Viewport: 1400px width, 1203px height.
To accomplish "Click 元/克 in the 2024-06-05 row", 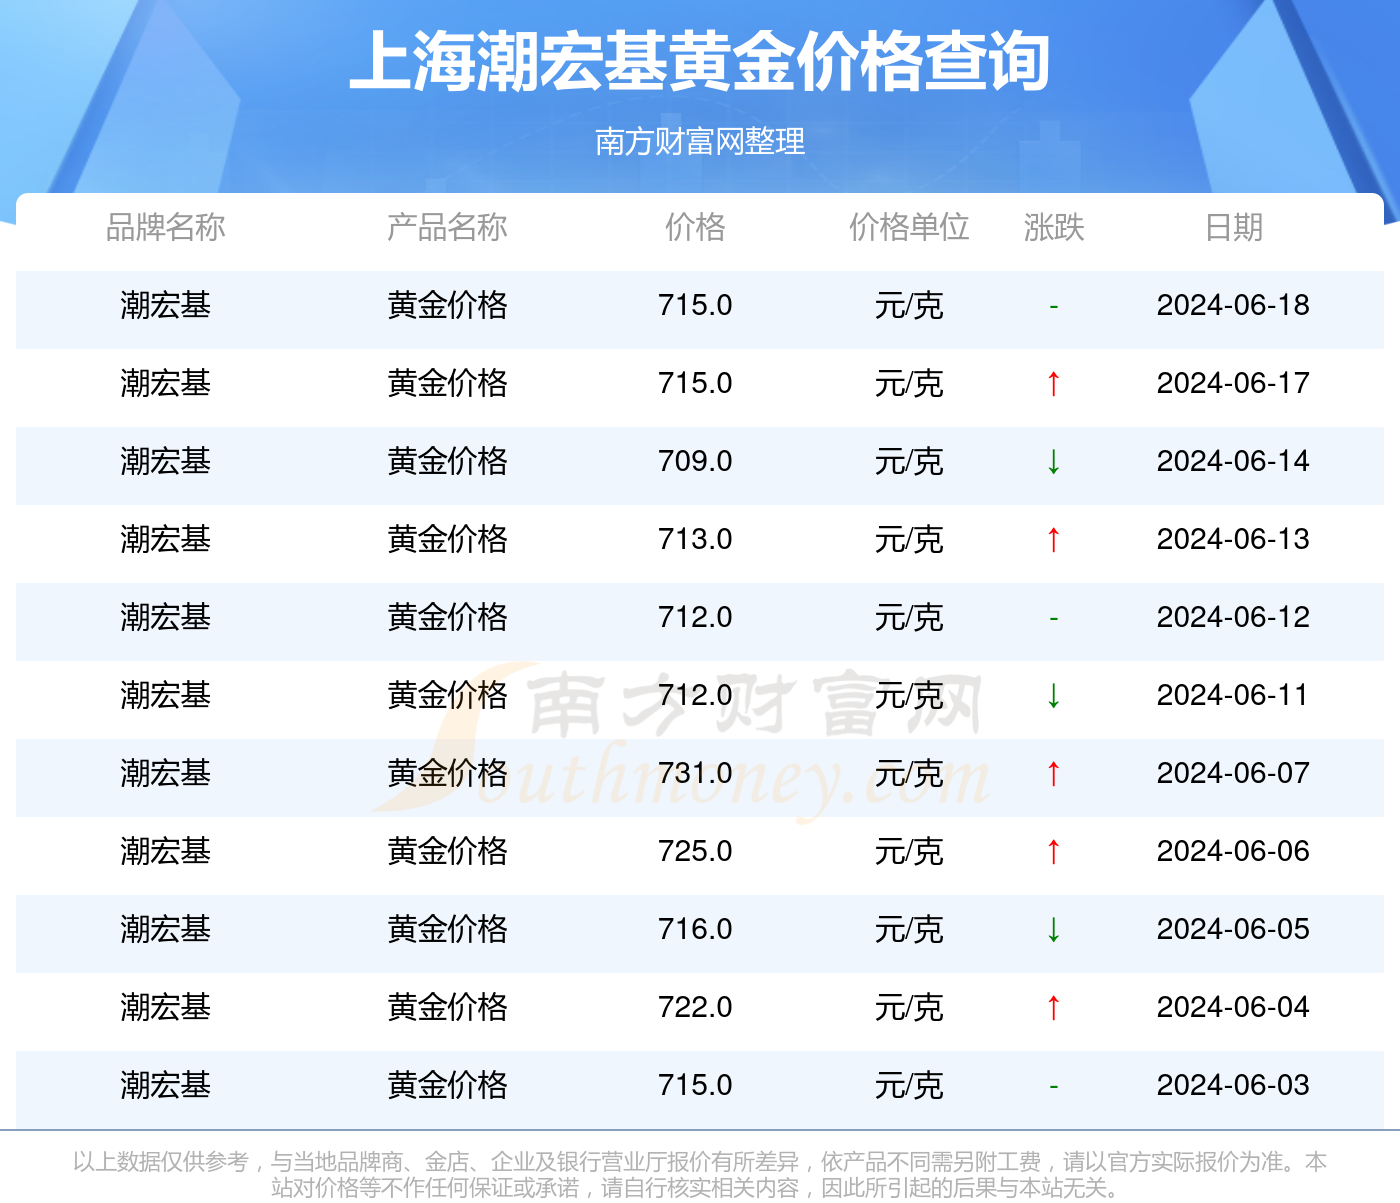I will point(909,929).
